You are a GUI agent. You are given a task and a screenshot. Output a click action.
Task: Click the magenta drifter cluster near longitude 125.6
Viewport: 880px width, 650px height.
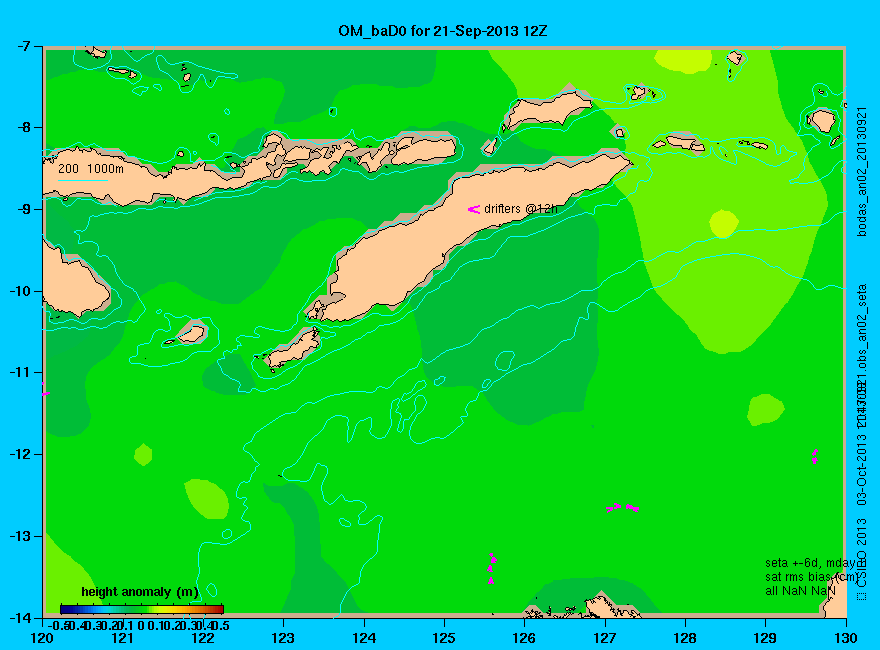pos(492,568)
